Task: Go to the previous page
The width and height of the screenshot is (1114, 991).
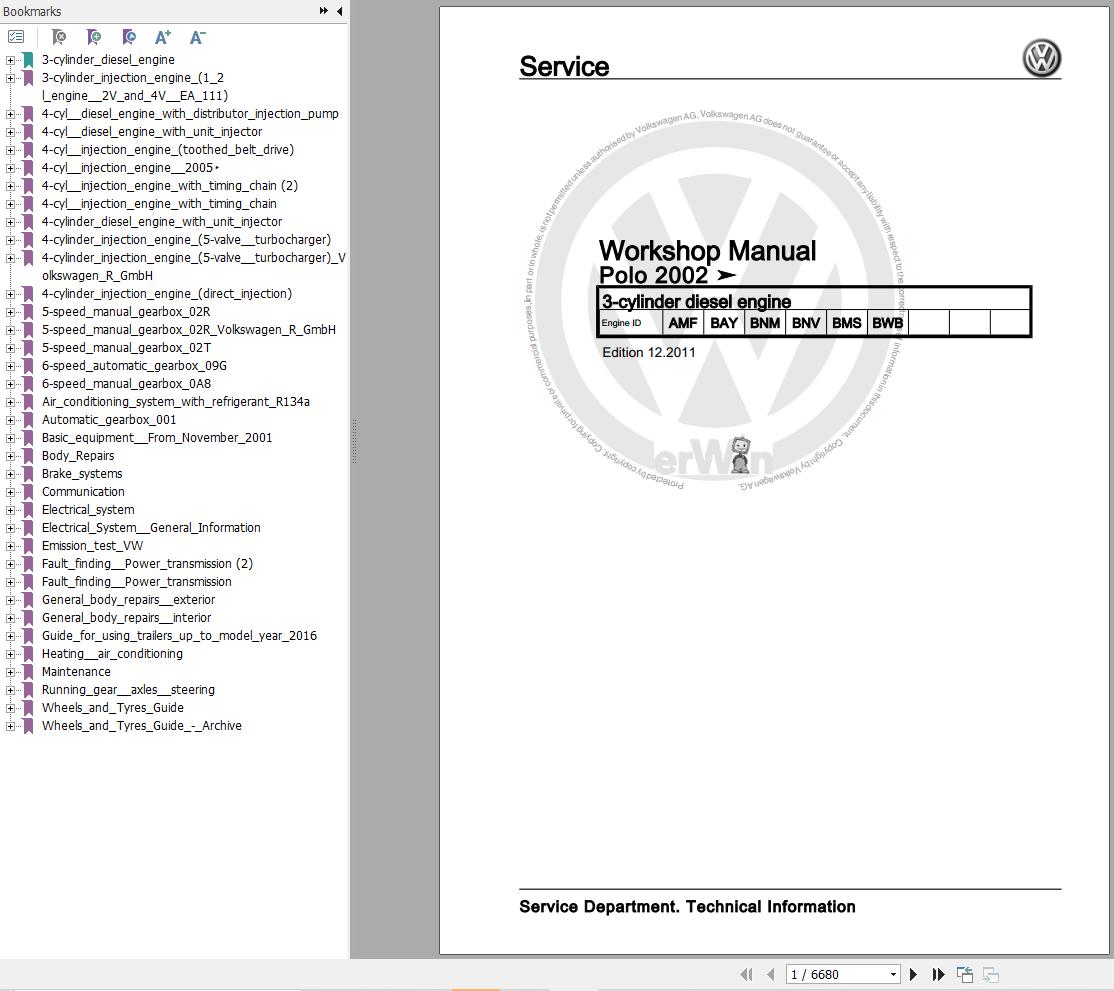Action: tap(771, 975)
